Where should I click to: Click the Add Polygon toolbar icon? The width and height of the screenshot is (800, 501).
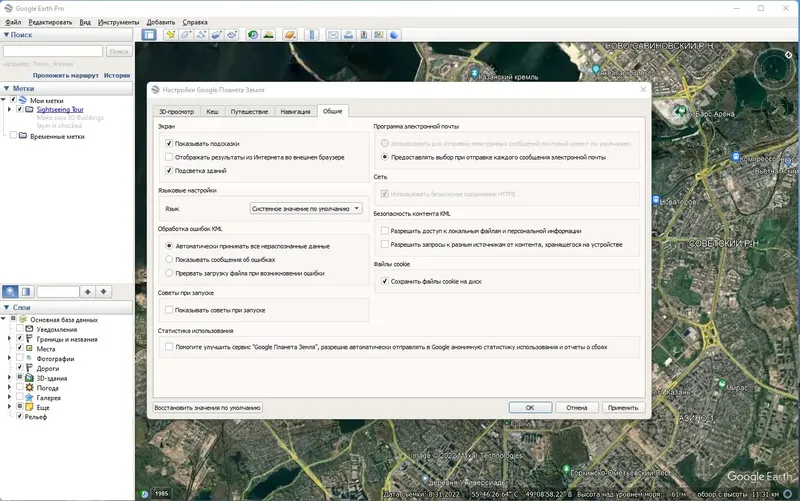[x=186, y=35]
